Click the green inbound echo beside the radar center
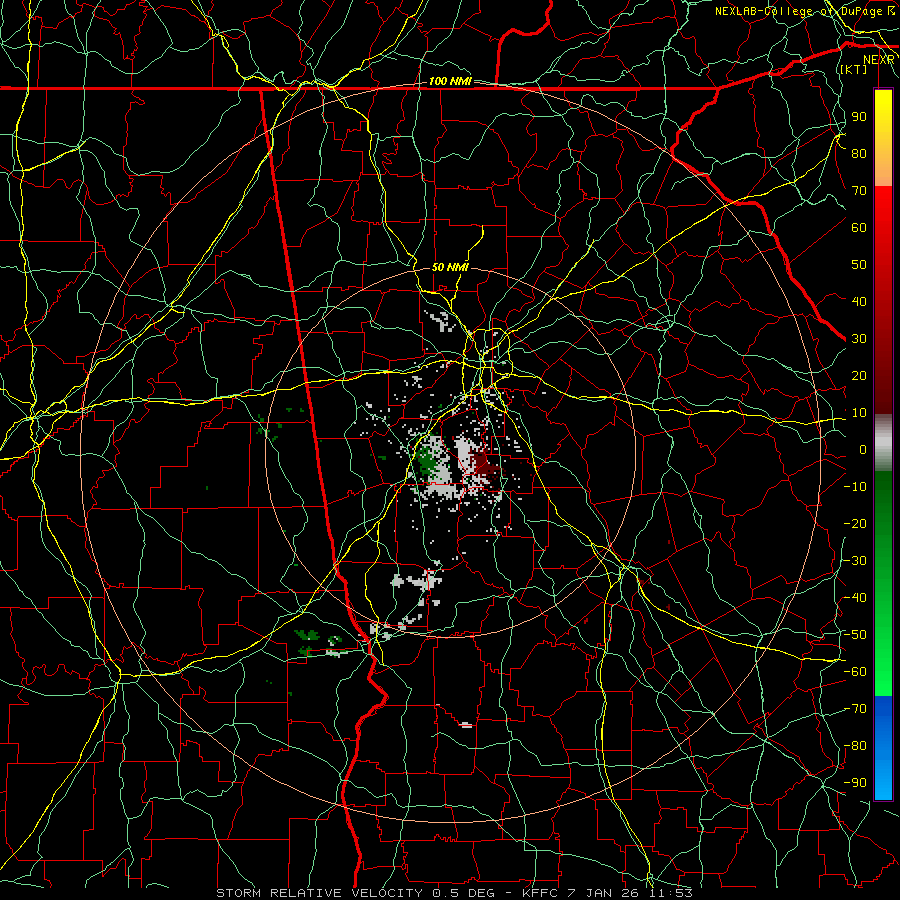Image resolution: width=900 pixels, height=900 pixels. coord(426,460)
